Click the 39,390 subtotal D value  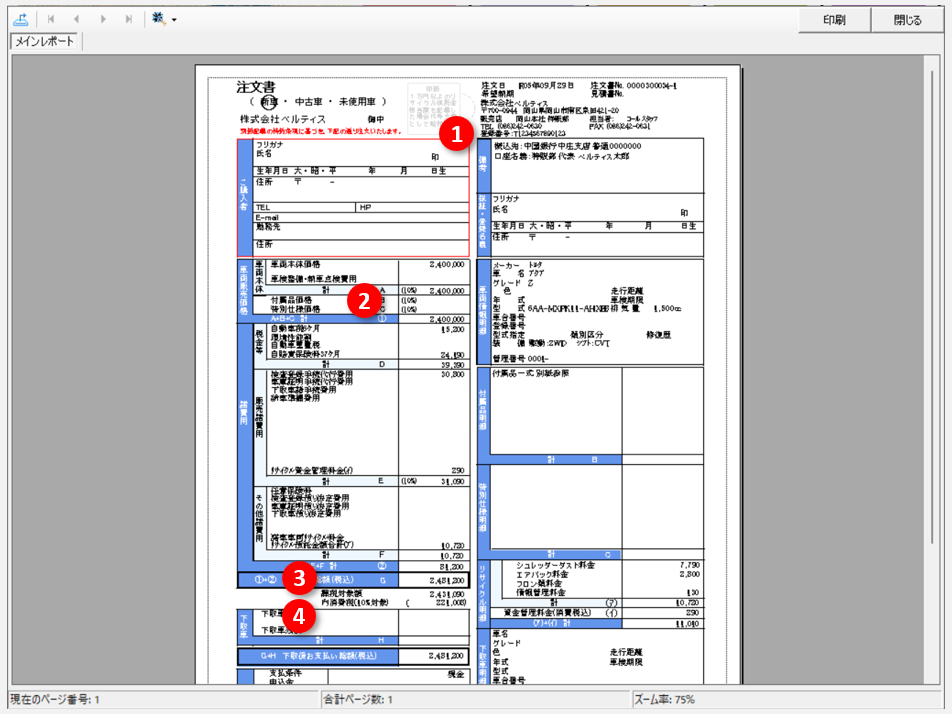click(x=452, y=365)
